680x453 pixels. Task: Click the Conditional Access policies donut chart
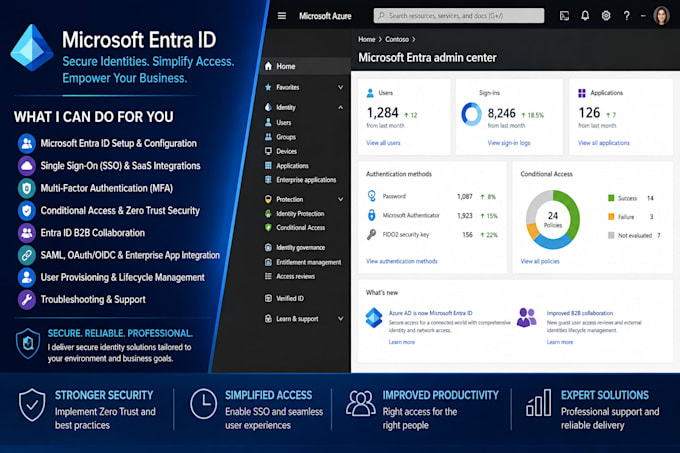click(552, 219)
